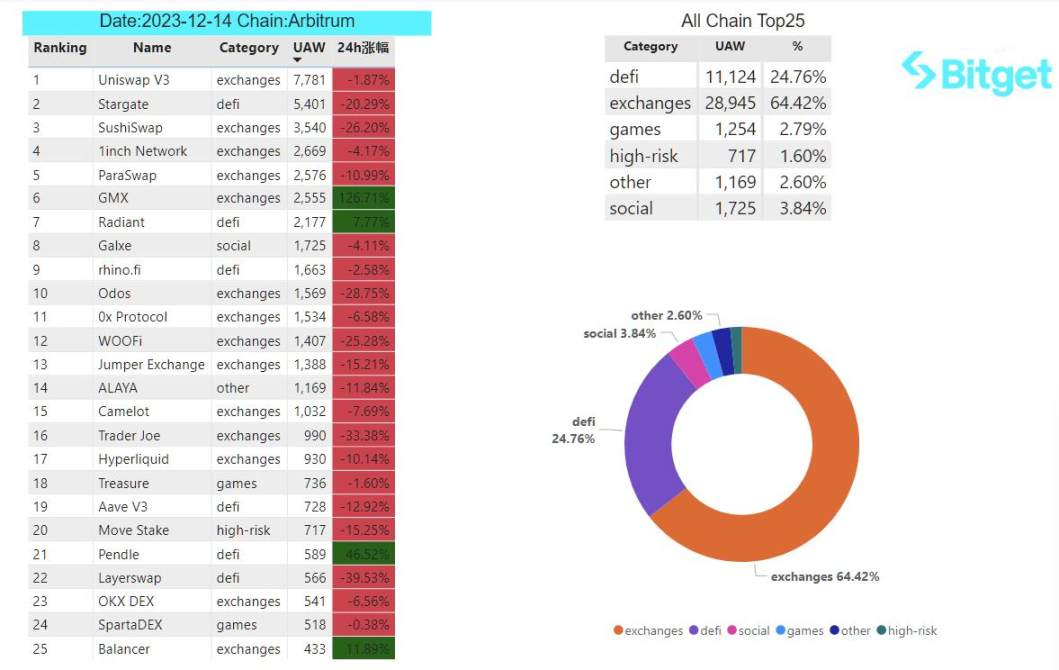Image resolution: width=1059 pixels, height=670 pixels.
Task: Click the % header in summary table
Action: (798, 47)
